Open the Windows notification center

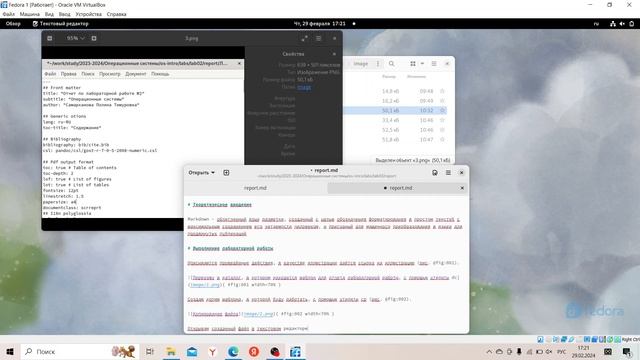[627, 351]
